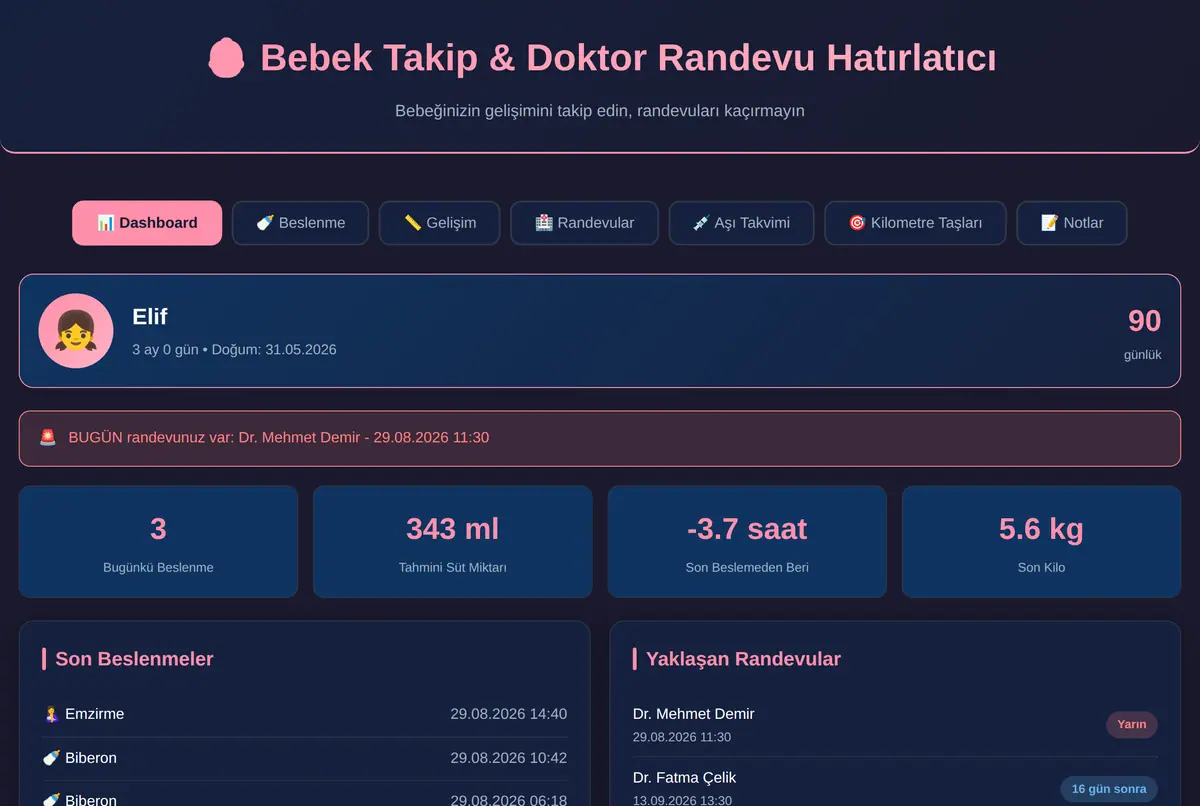Click the main title 'Bebek Takip & Doktor Randevu Hatırlatıcı'
The height and width of the screenshot is (806, 1200).
coord(628,58)
